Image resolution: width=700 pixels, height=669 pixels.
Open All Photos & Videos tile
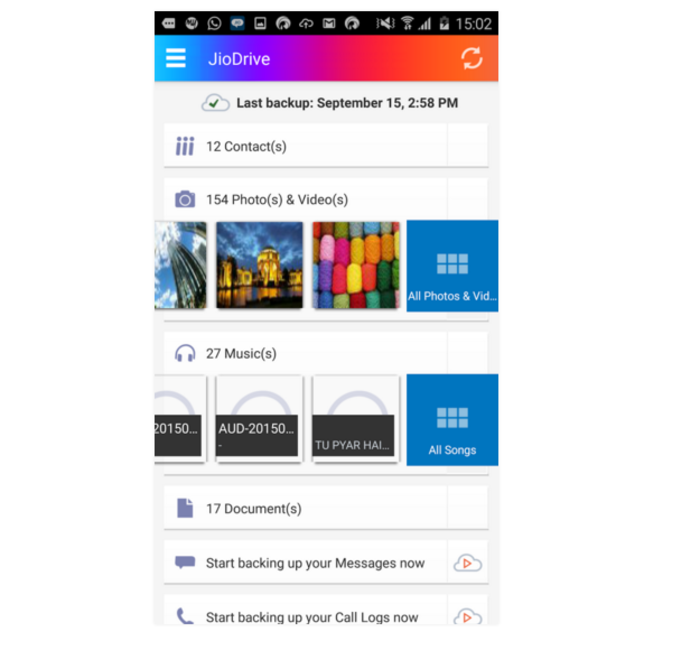[452, 266]
